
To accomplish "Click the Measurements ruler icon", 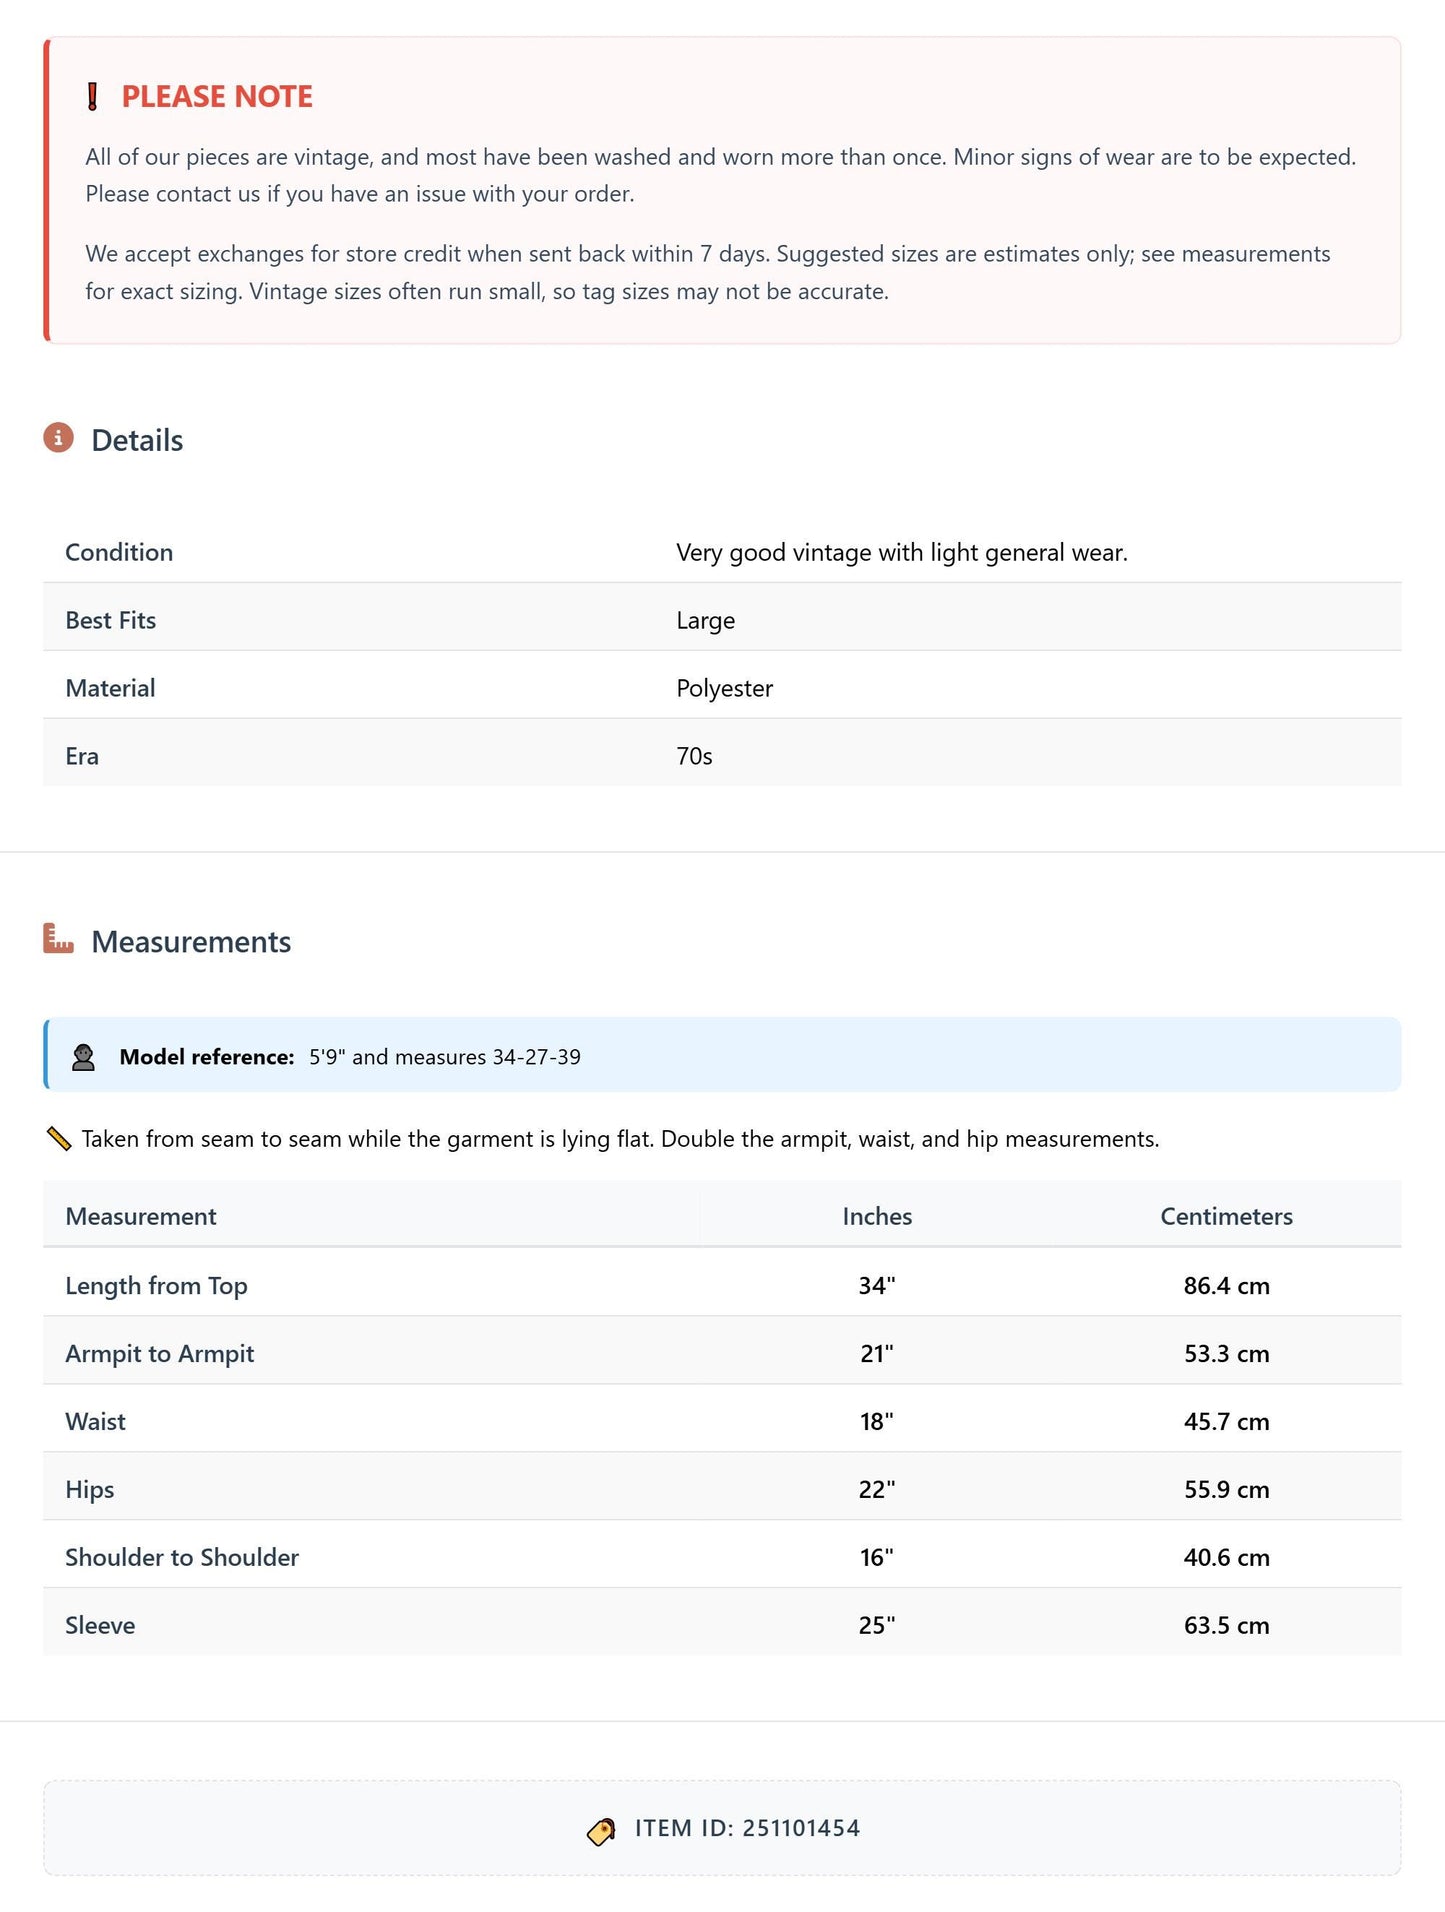I will [x=59, y=939].
